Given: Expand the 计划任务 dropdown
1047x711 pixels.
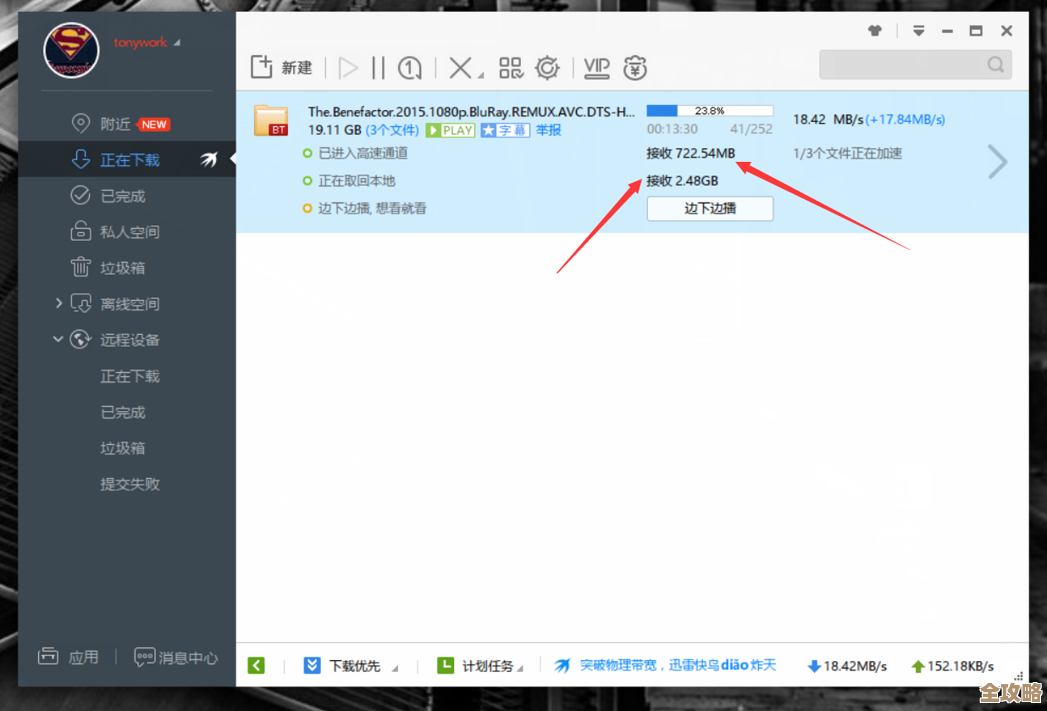Looking at the screenshot, I should click(x=522, y=667).
